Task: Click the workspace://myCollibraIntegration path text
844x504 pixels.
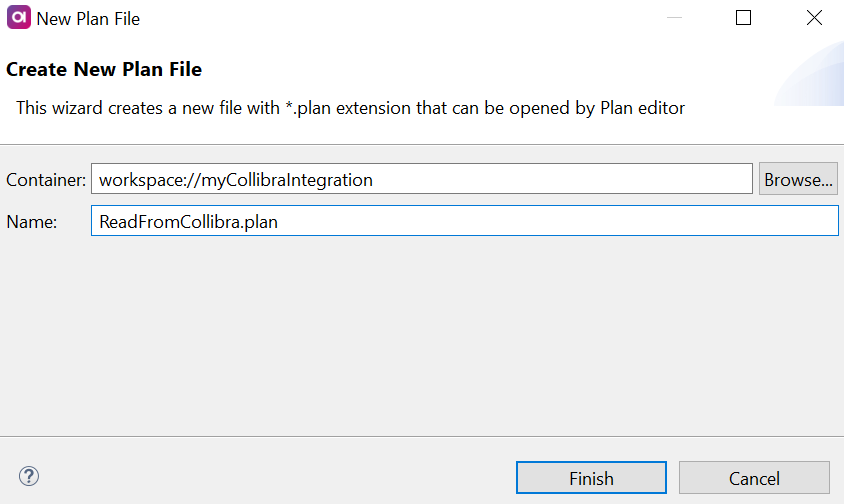Action: tap(236, 180)
